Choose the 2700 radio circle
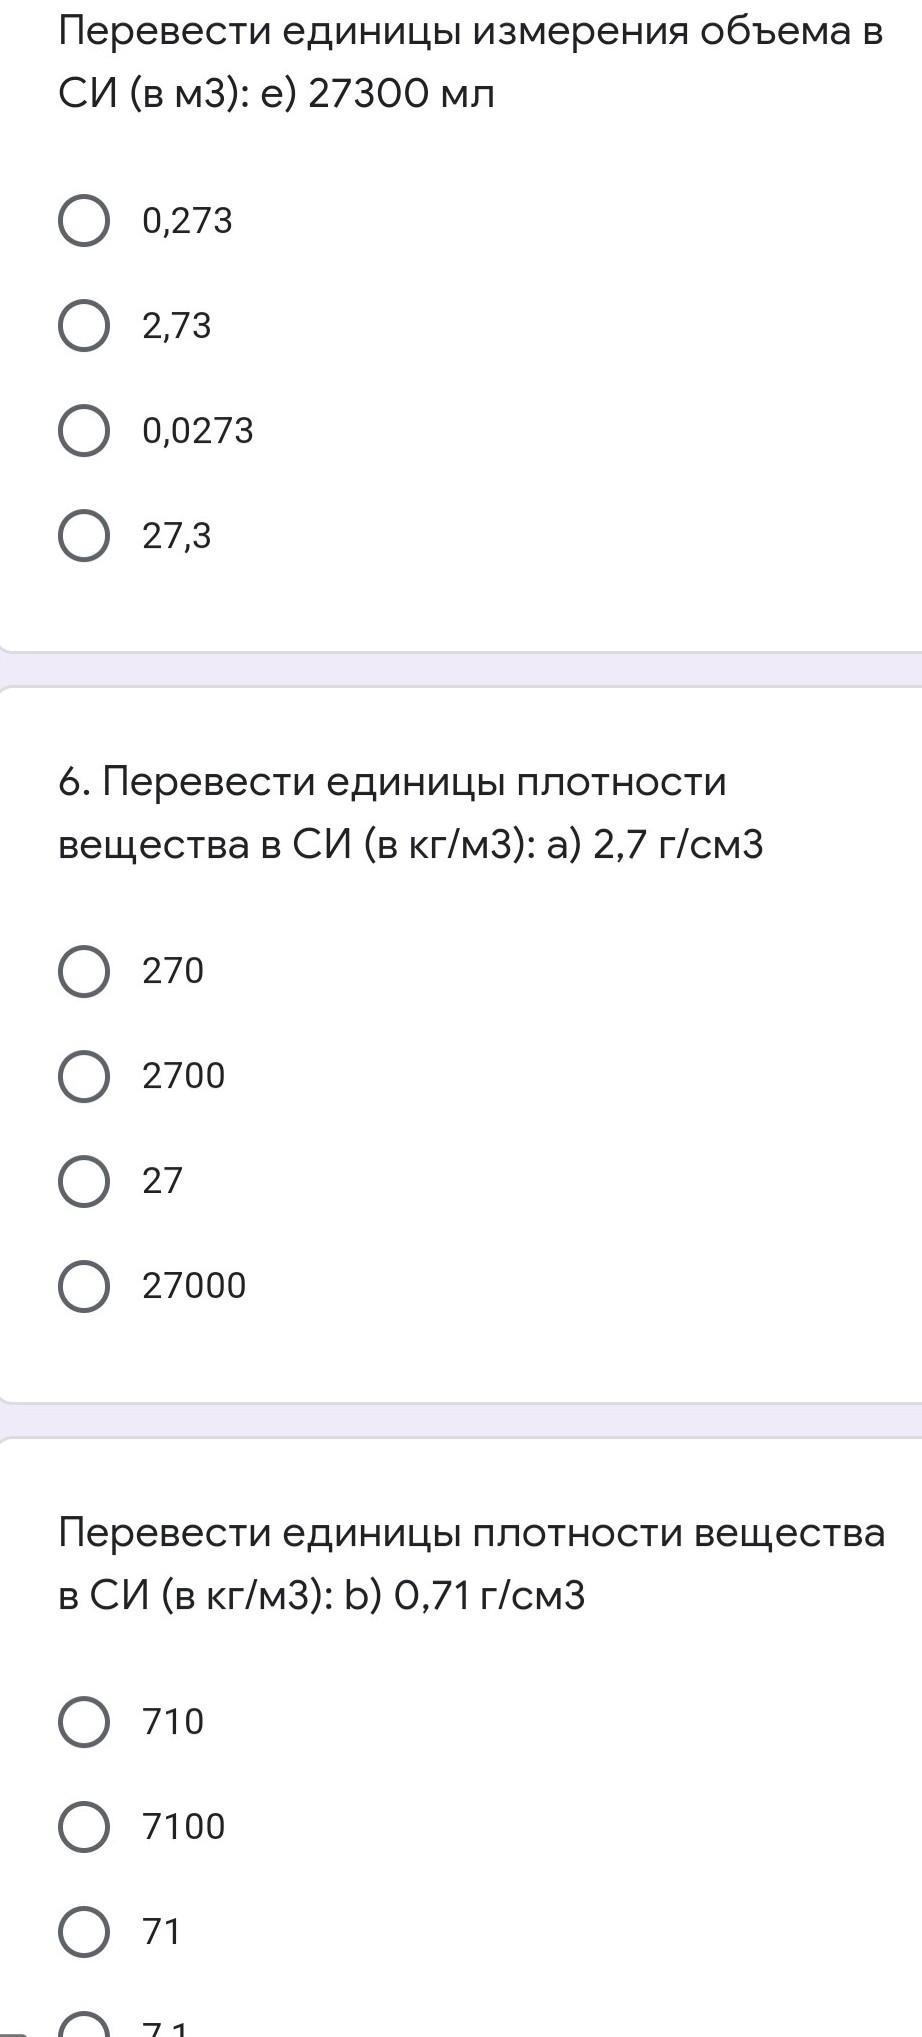 (x=84, y=1076)
